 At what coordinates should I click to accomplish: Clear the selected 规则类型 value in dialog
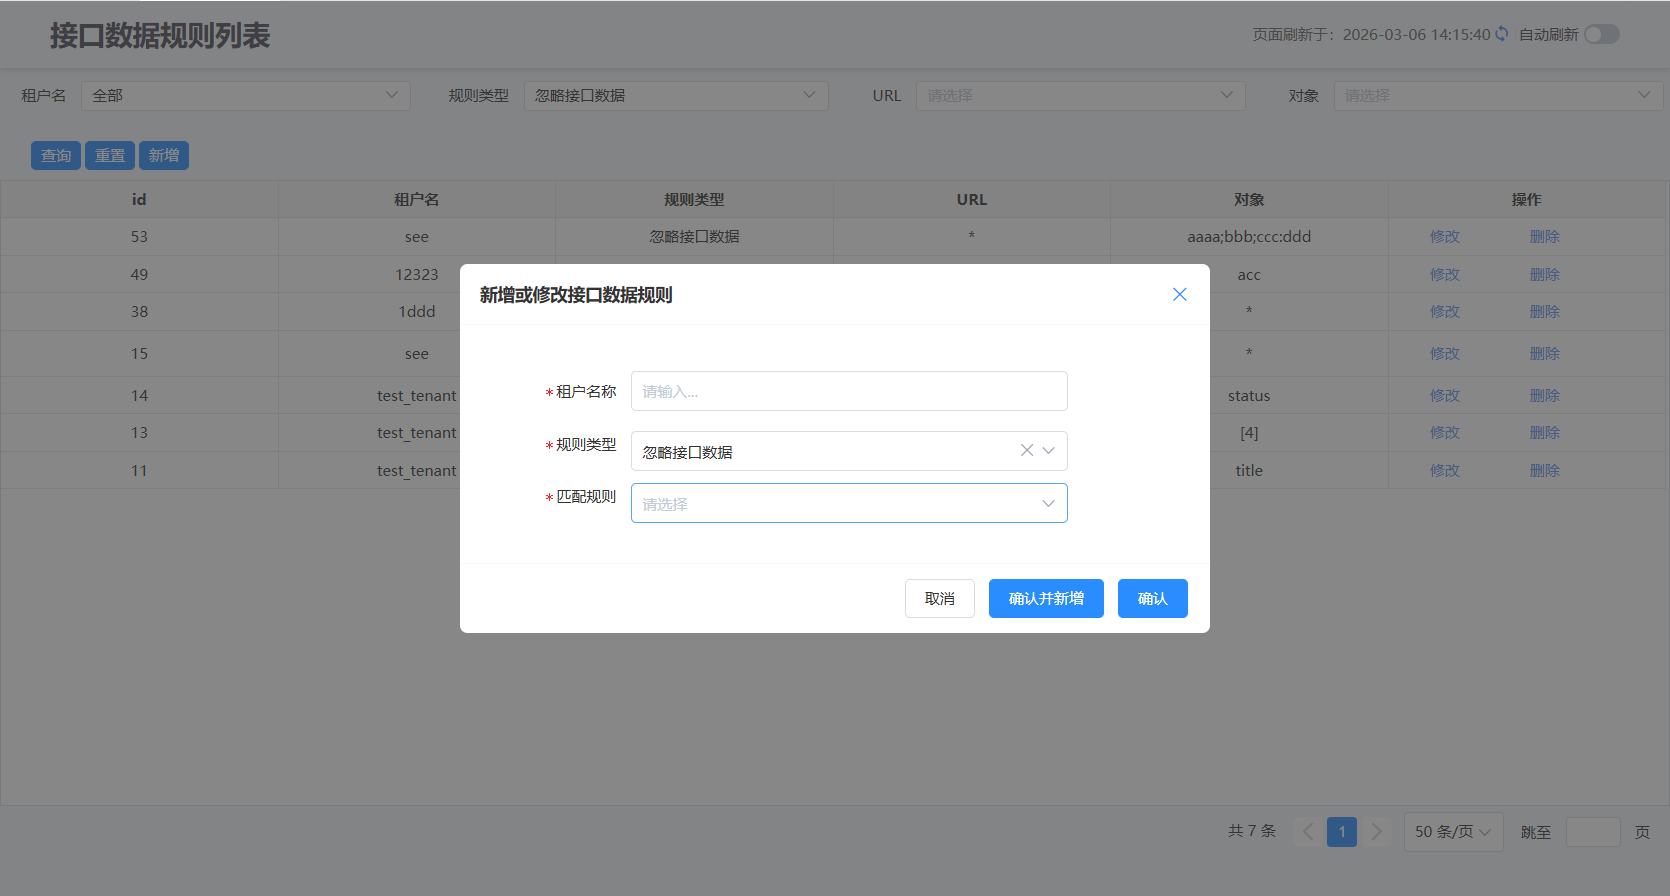click(x=1026, y=451)
